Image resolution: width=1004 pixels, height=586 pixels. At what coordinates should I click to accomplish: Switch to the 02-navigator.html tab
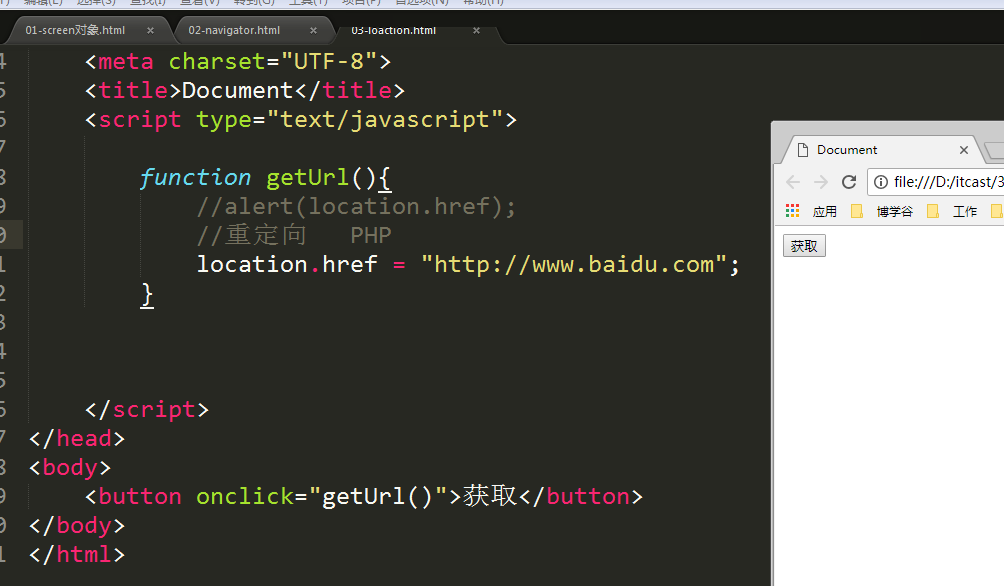[234, 30]
